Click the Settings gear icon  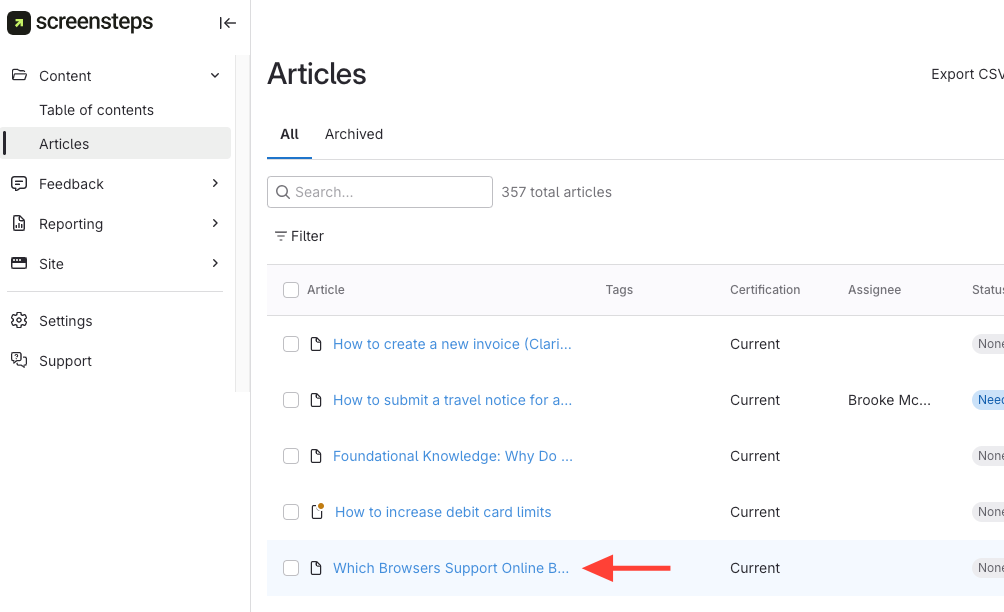[x=19, y=321]
